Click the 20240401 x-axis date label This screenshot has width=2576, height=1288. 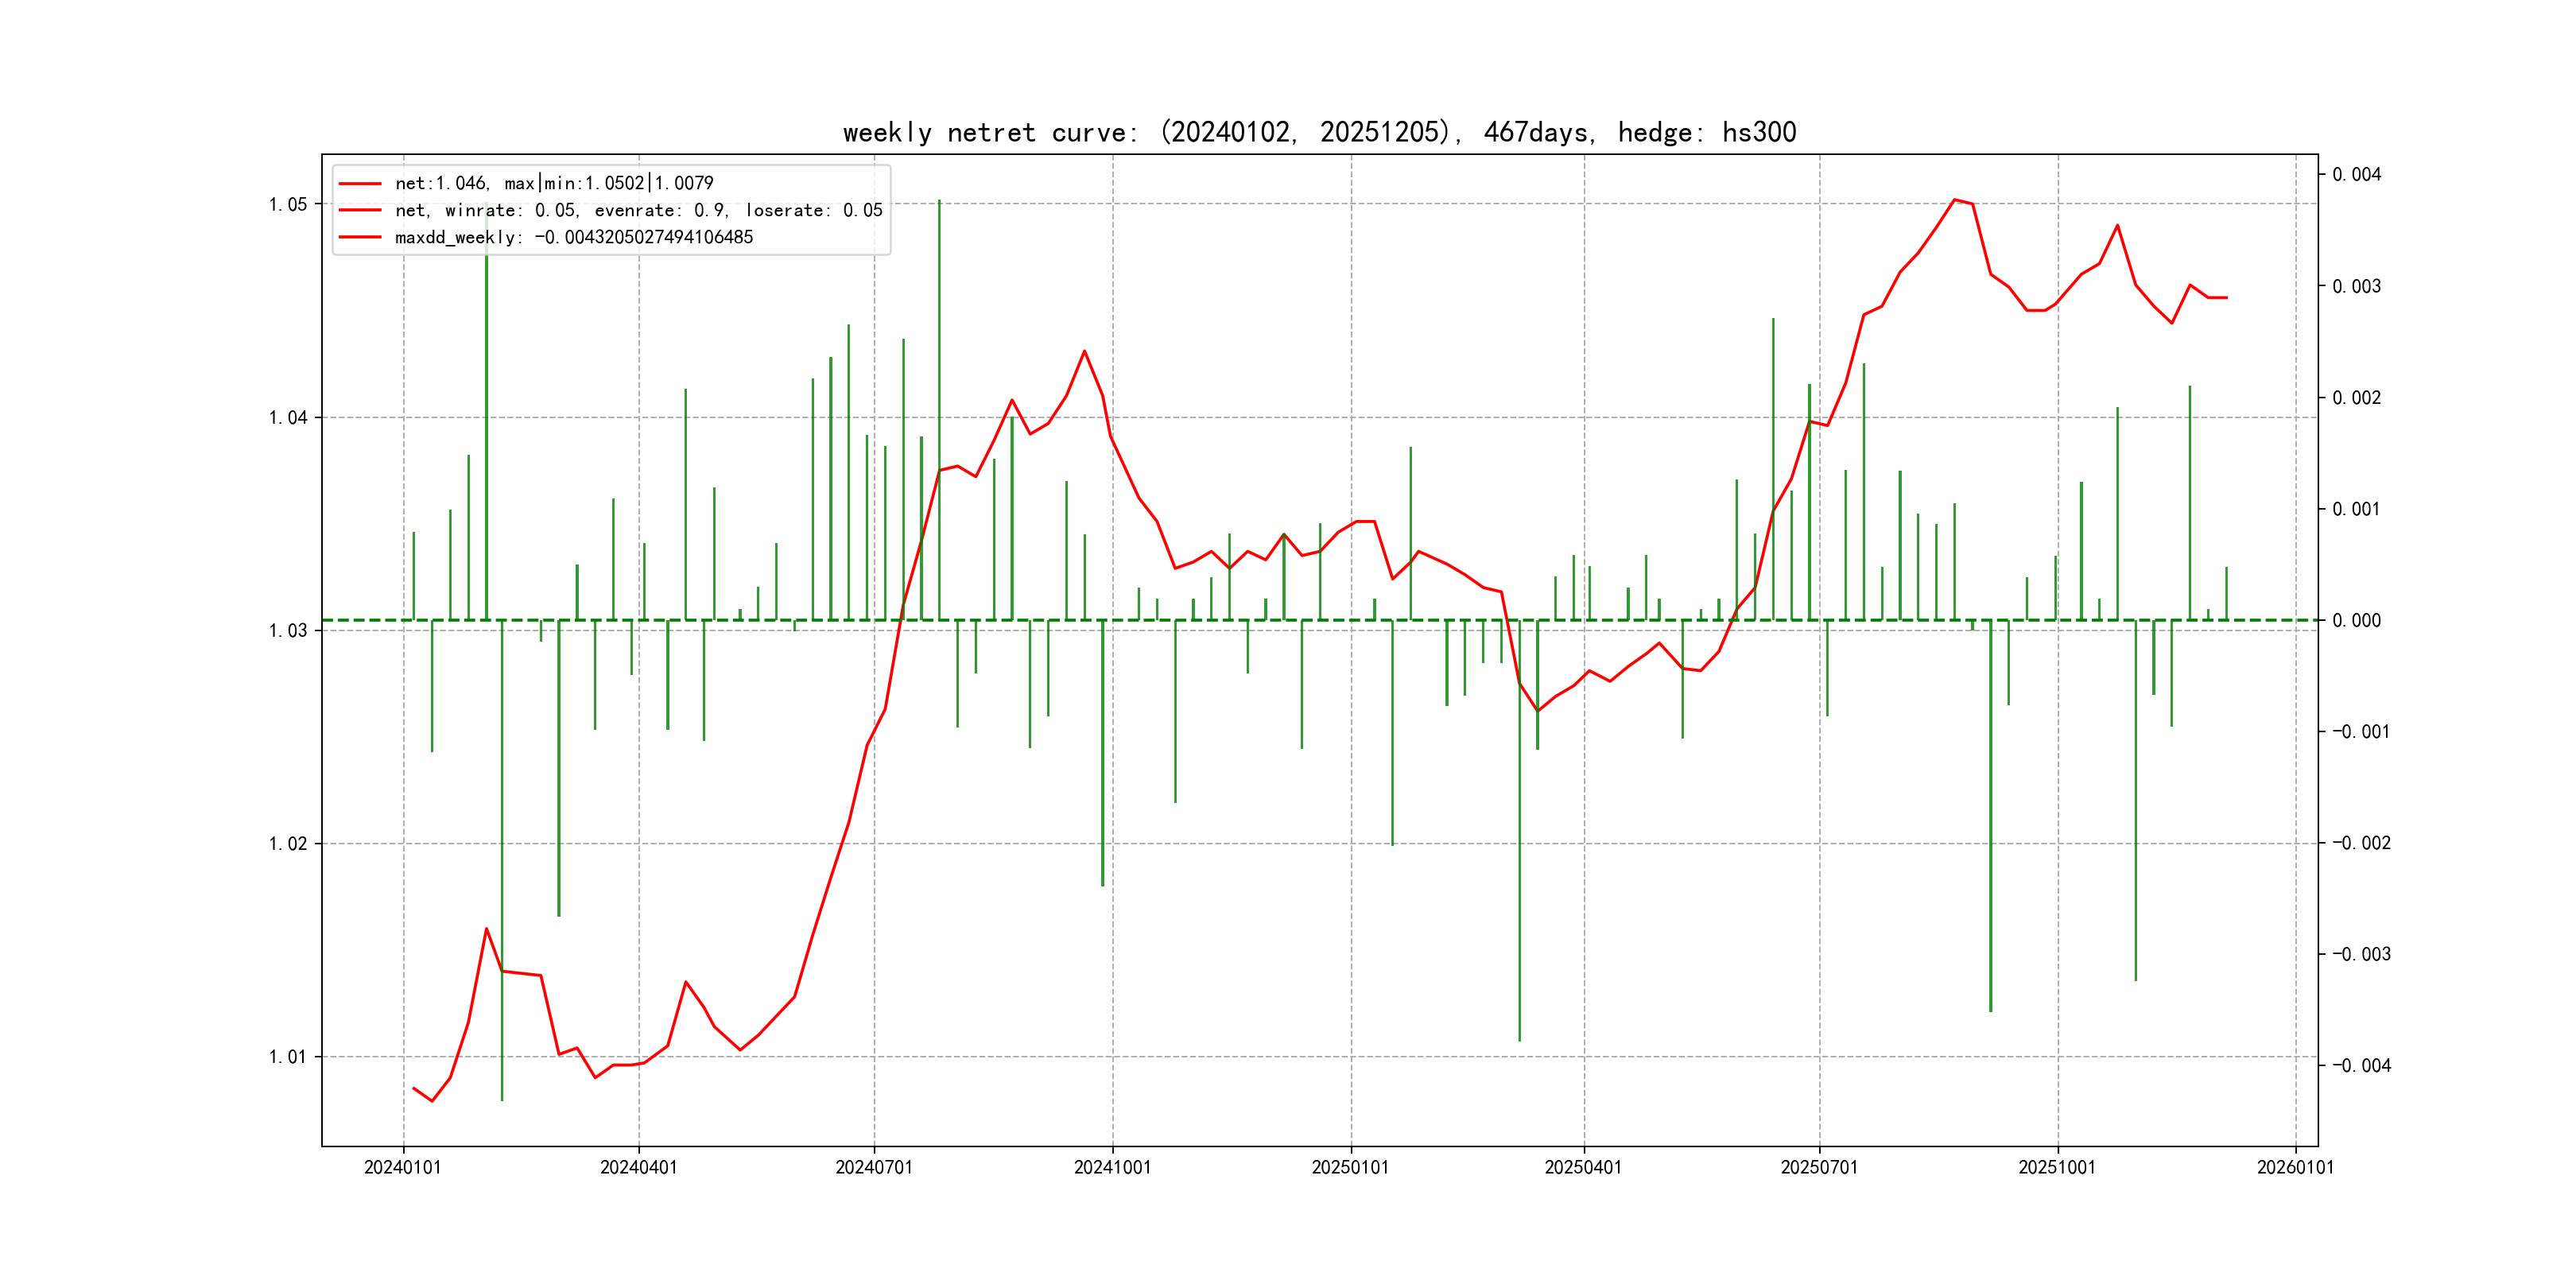638,1168
